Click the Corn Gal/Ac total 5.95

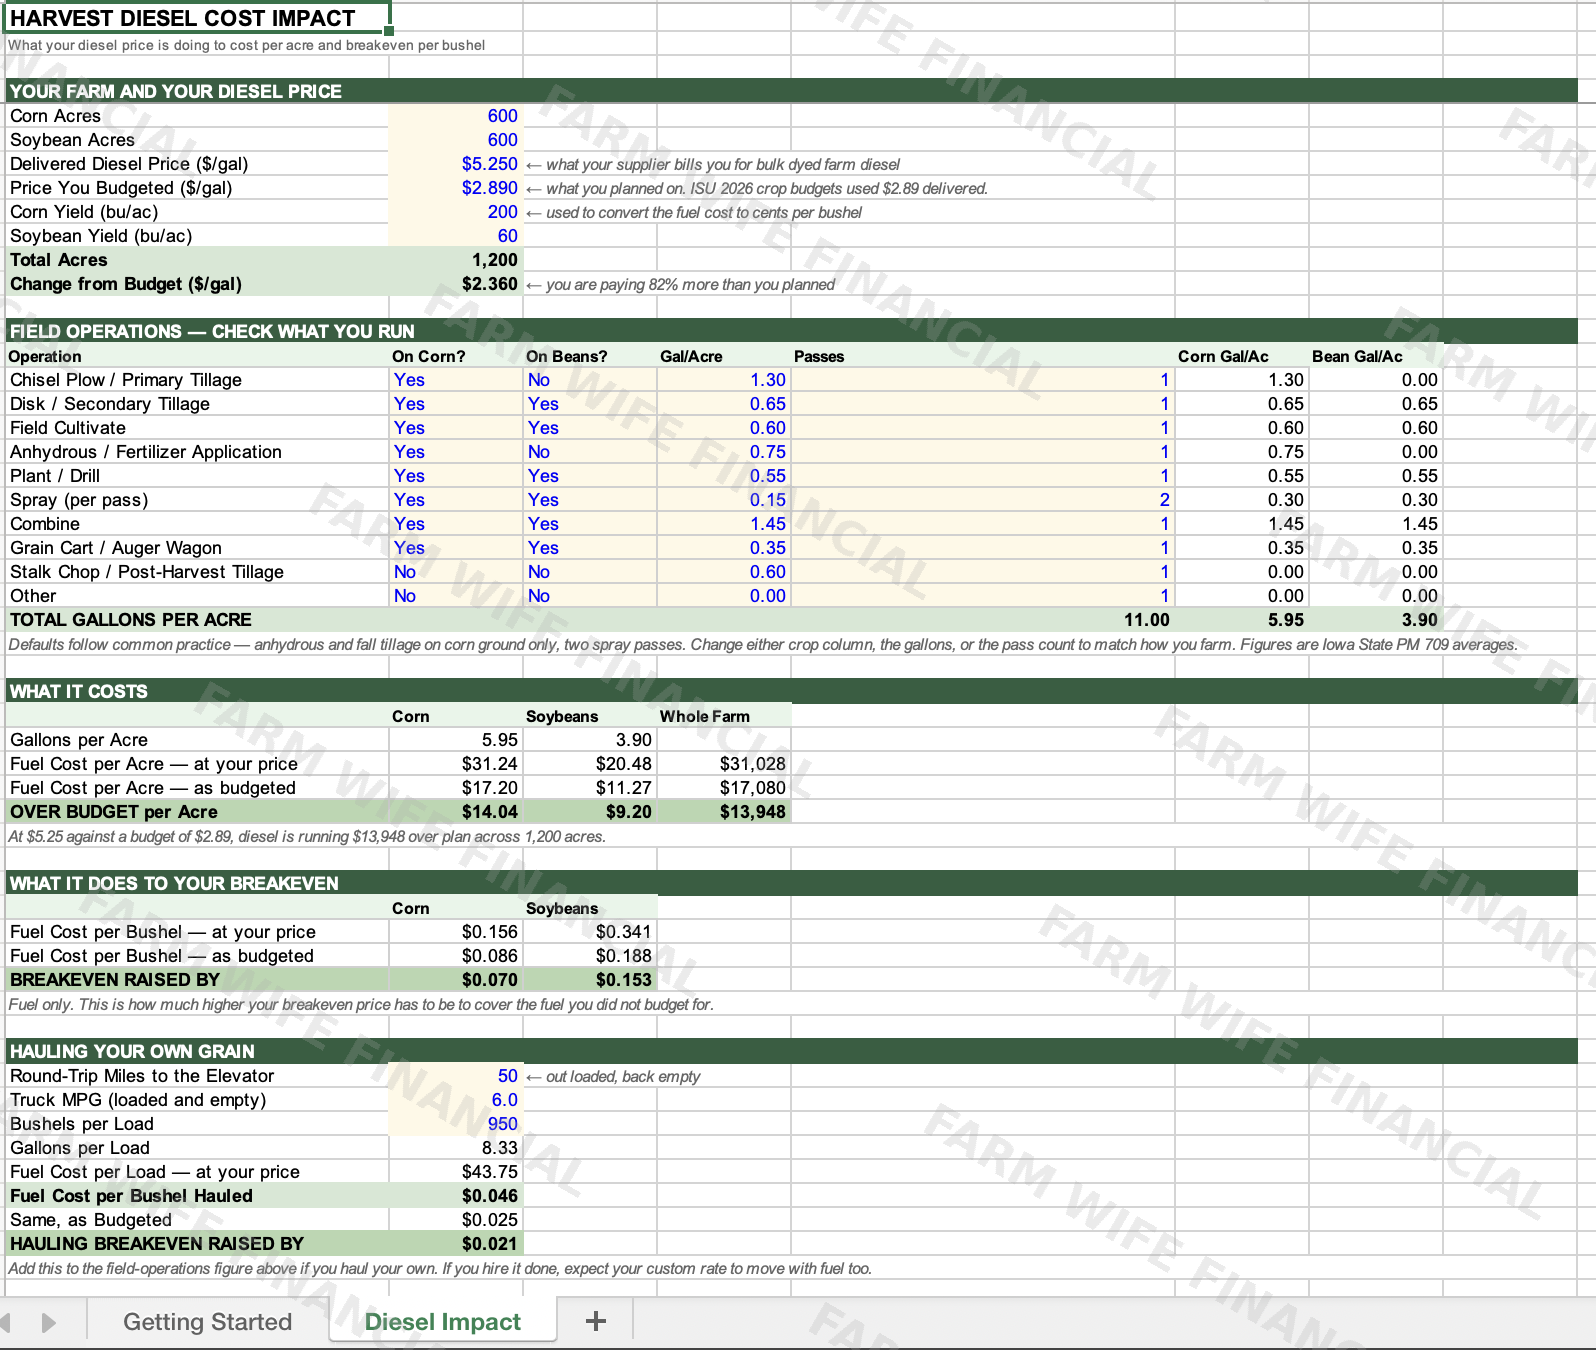point(1242,620)
